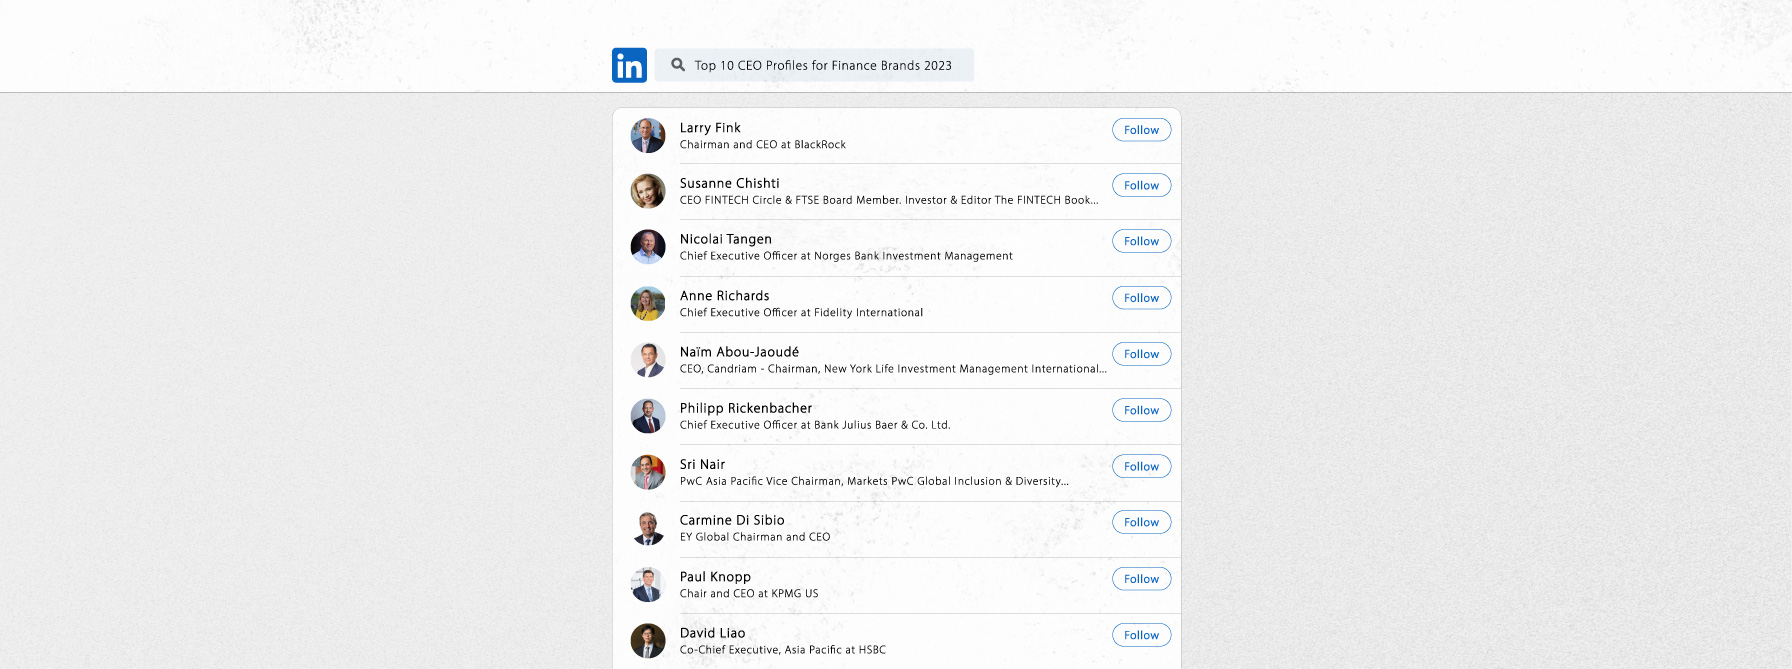1792x669 pixels.
Task: Focus the search box with CEO Profiles query
Action: coord(814,65)
